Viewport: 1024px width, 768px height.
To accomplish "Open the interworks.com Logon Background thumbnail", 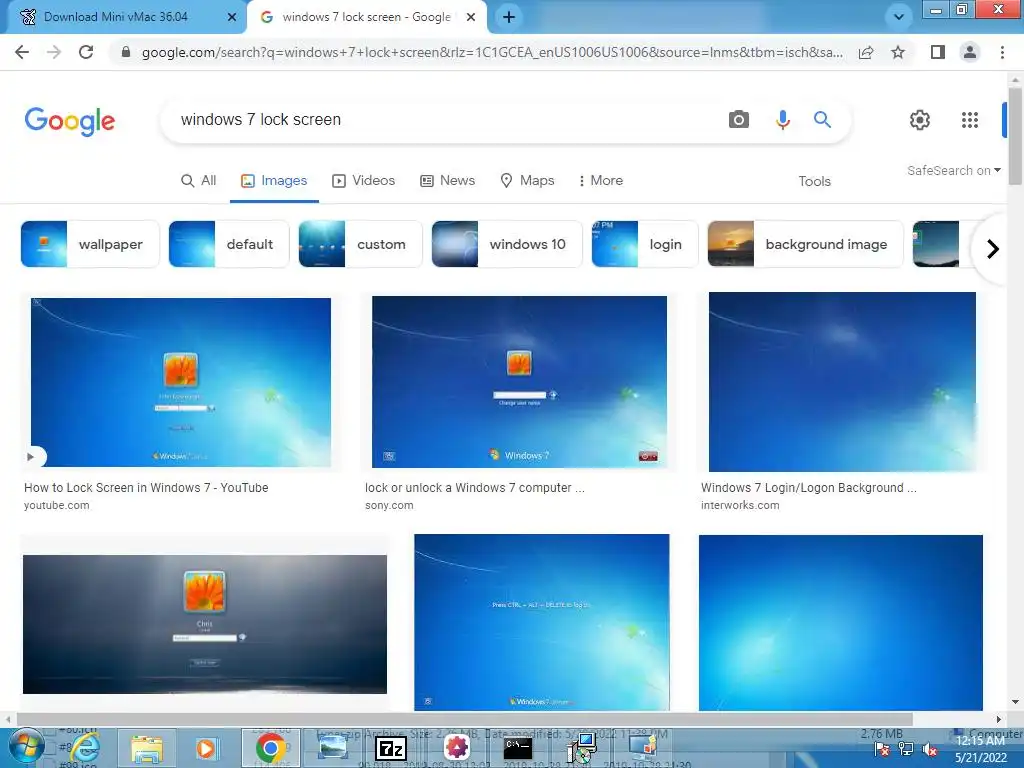I will click(842, 382).
